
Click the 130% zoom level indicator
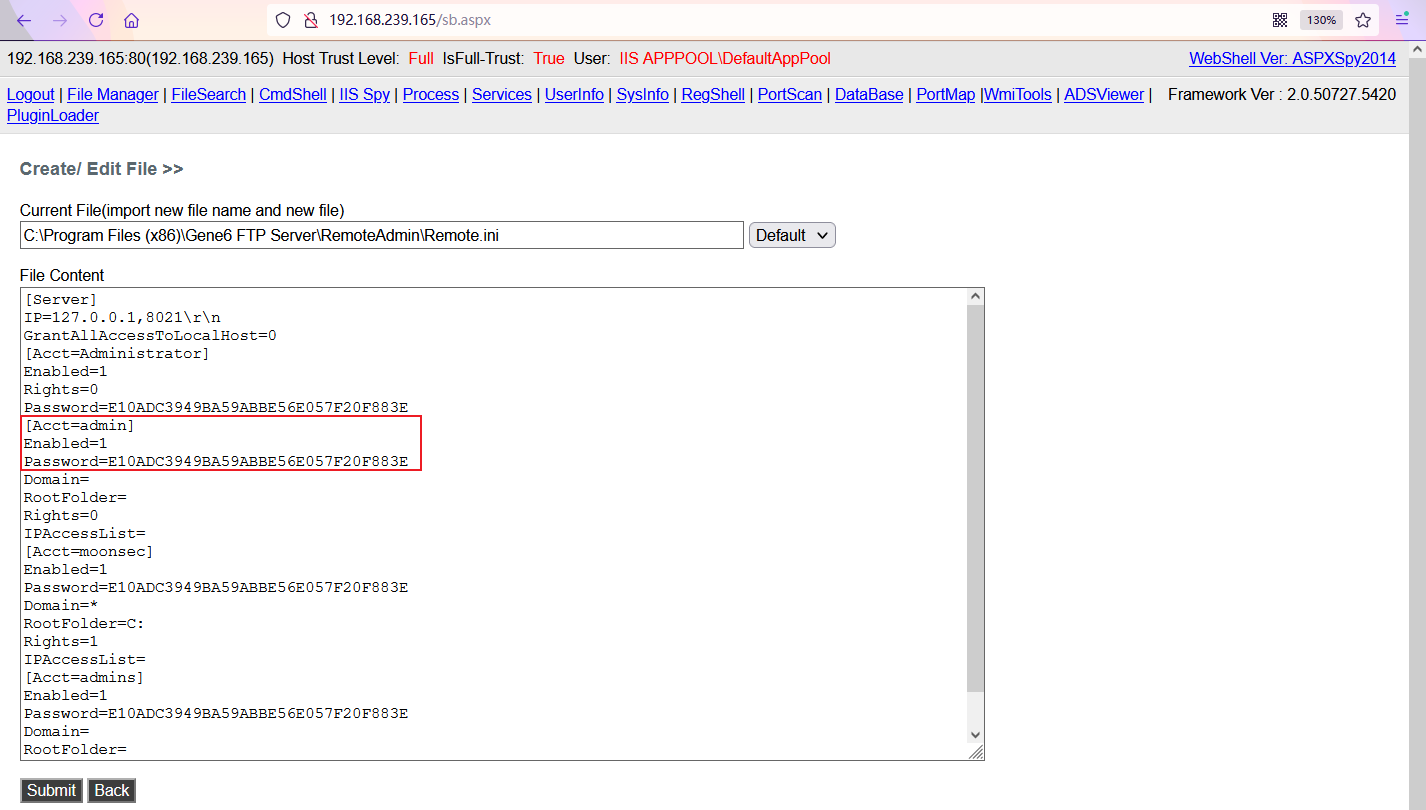pyautogui.click(x=1321, y=20)
